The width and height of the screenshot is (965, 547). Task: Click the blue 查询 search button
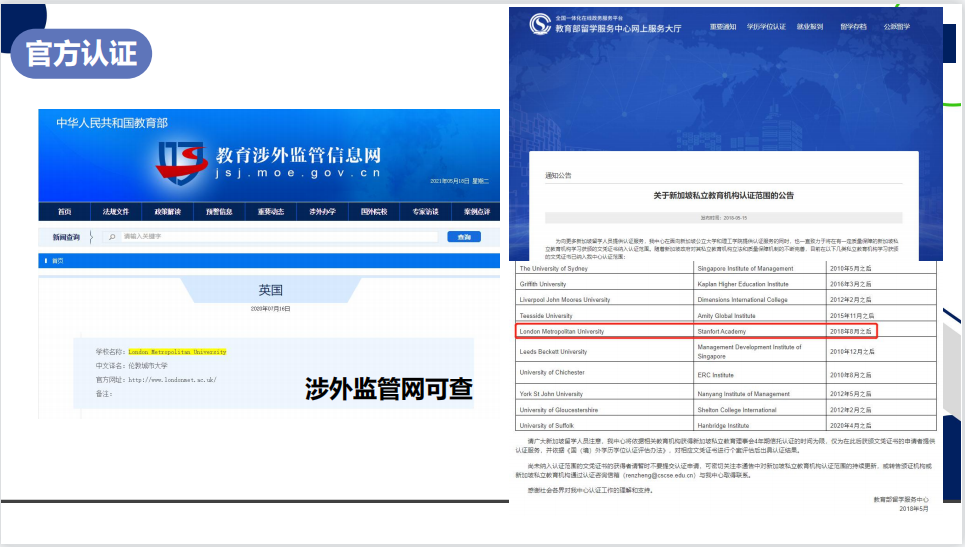(464, 237)
